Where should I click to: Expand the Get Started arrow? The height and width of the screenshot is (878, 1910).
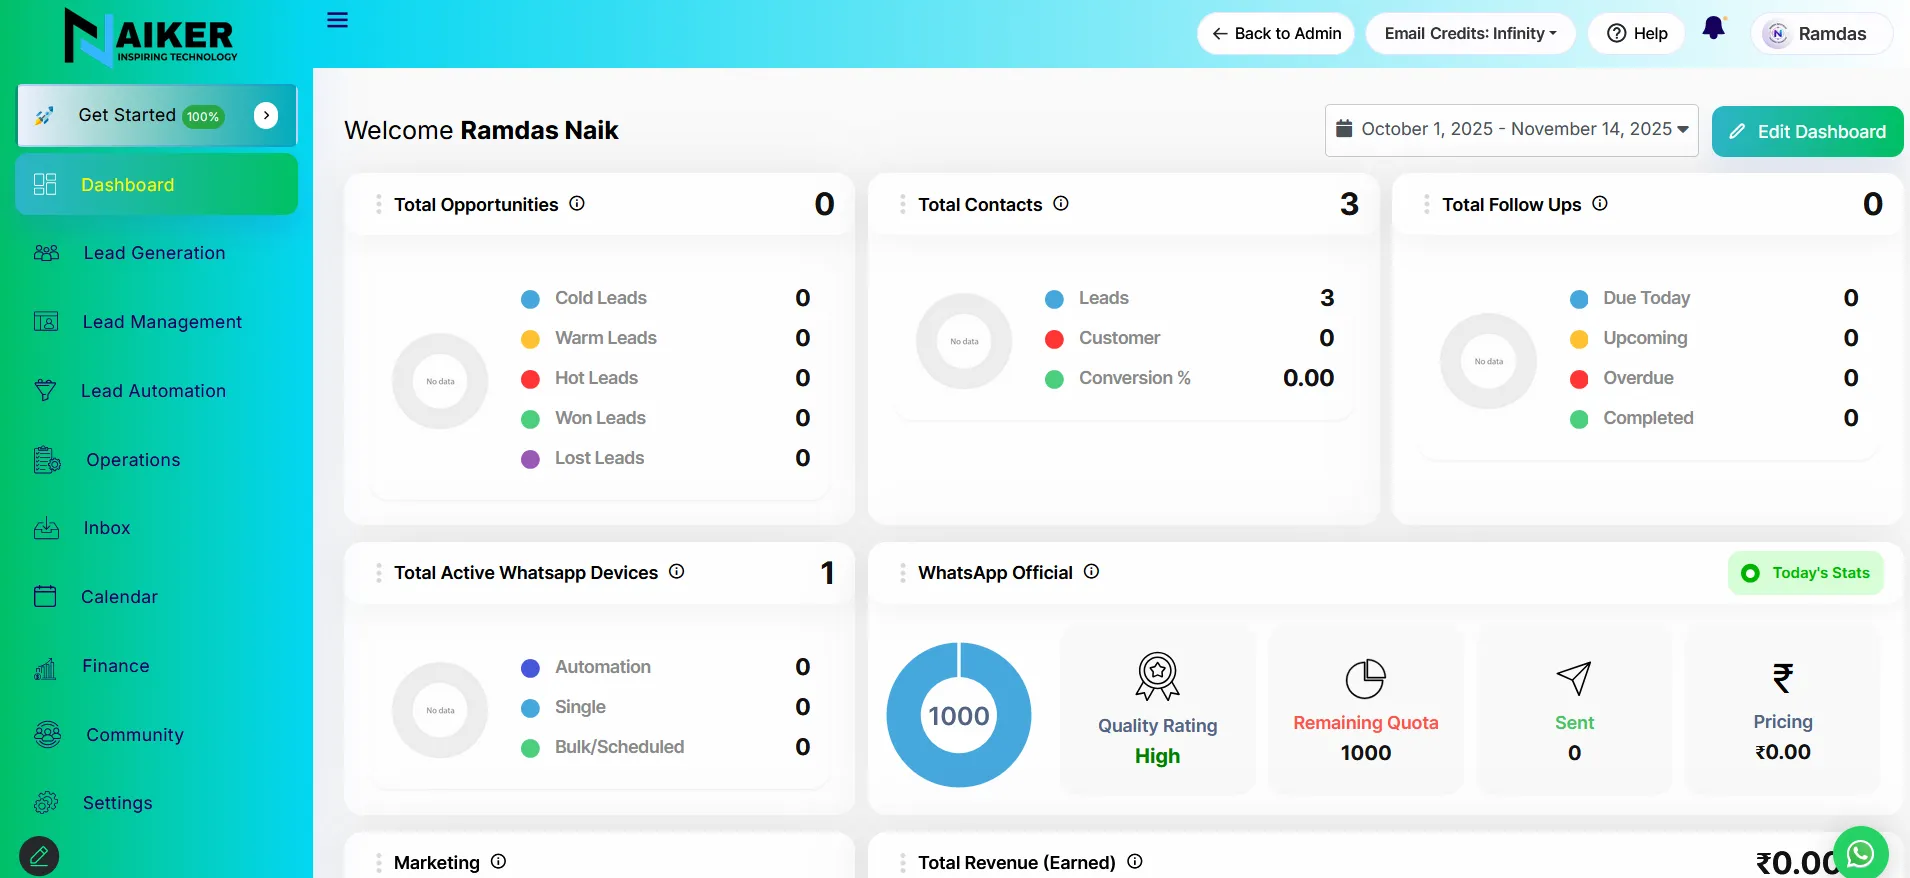266,116
